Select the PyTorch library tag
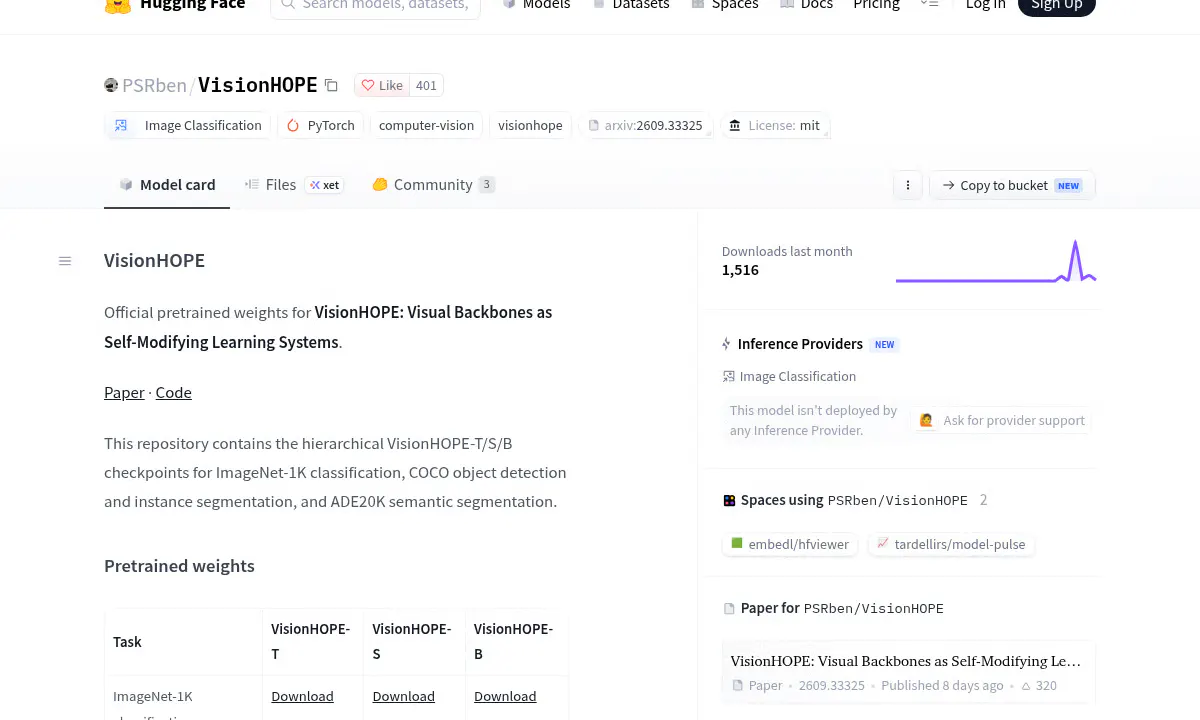 (320, 125)
